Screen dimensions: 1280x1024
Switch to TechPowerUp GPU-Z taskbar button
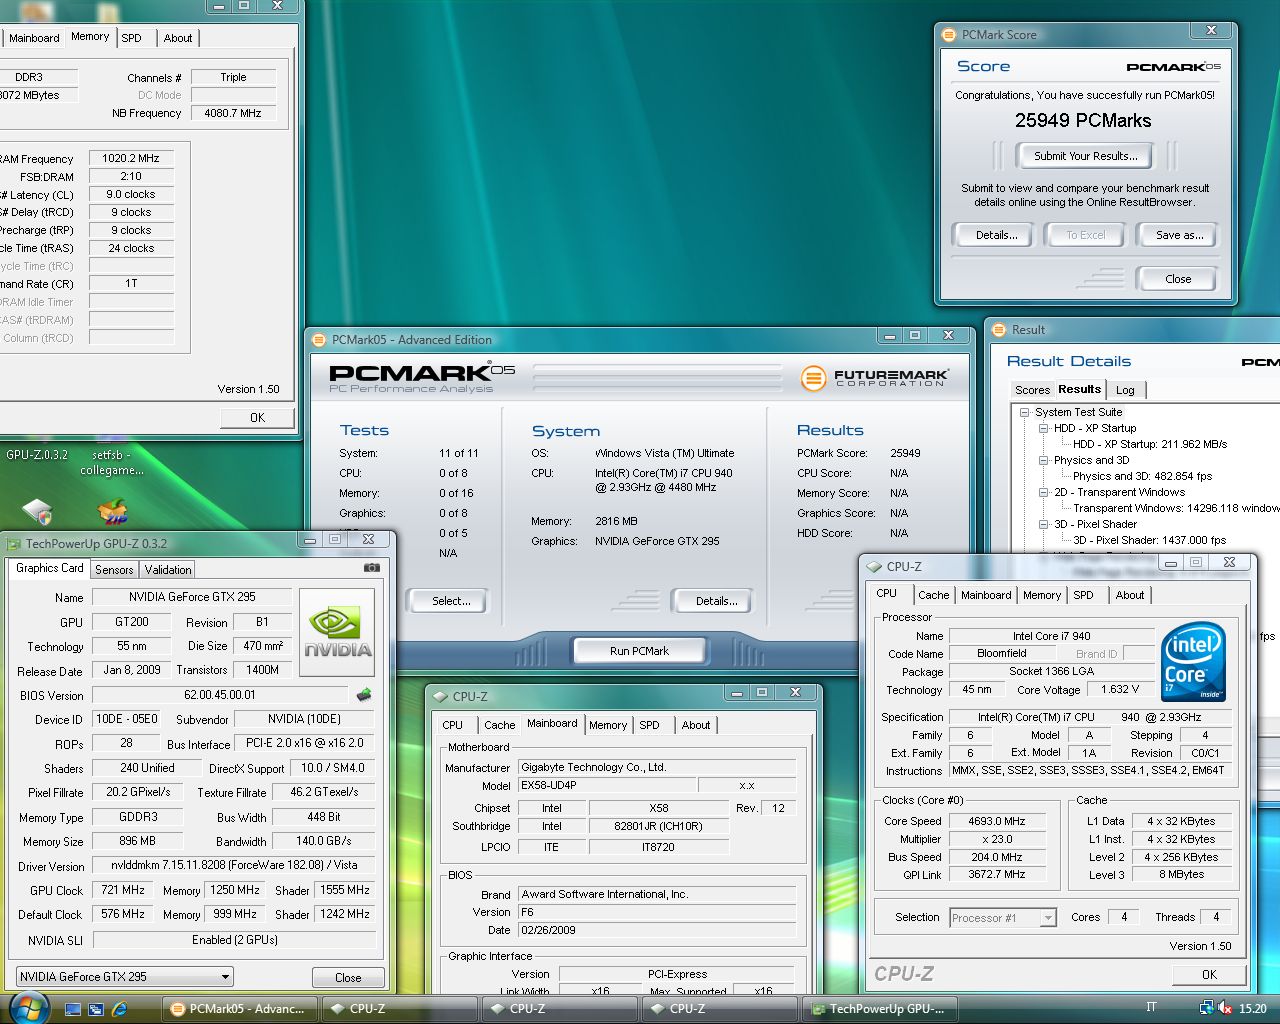click(x=881, y=1009)
